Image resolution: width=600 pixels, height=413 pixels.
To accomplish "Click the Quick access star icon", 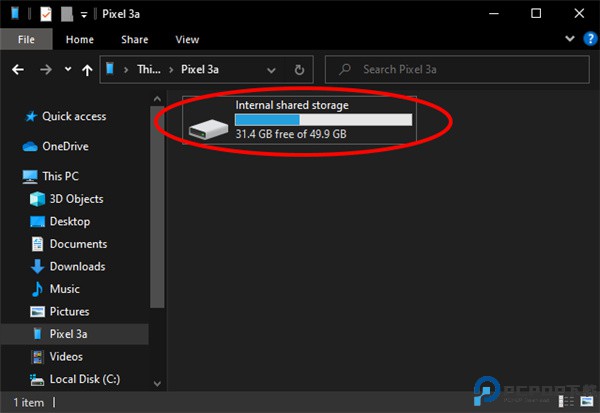I will click(x=30, y=116).
